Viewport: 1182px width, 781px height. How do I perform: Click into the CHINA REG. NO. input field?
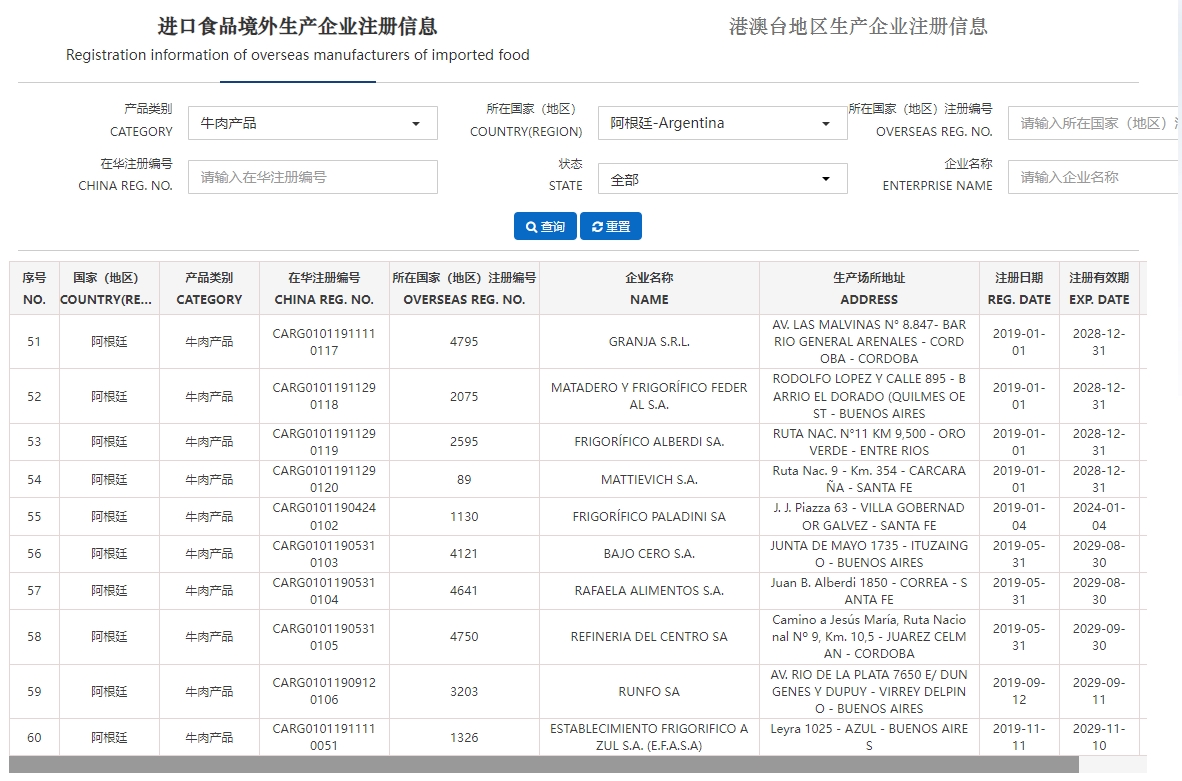coord(313,177)
